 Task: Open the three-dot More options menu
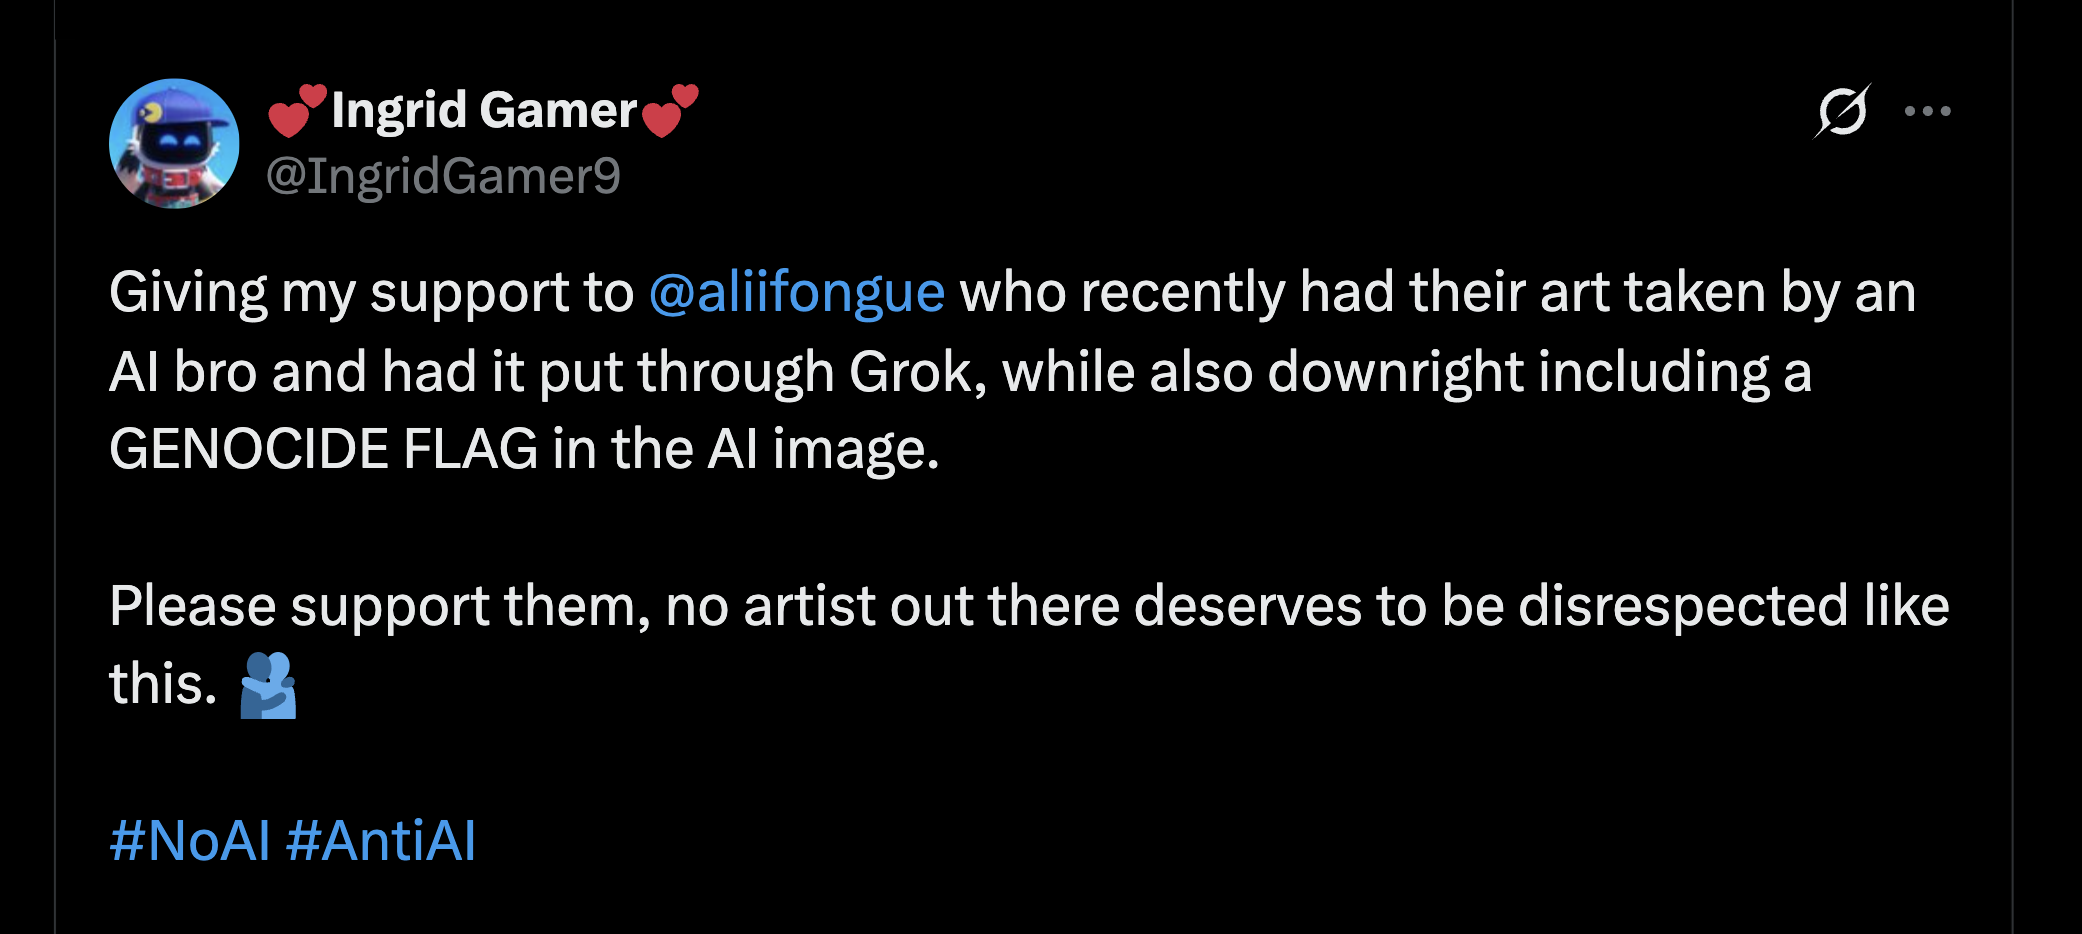(x=1927, y=111)
